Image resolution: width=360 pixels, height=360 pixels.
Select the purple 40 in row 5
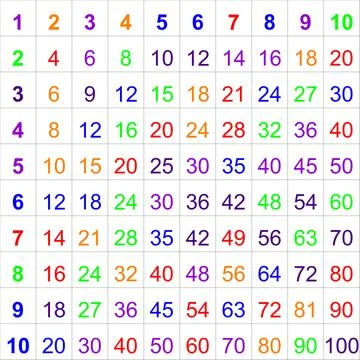pos(270,166)
